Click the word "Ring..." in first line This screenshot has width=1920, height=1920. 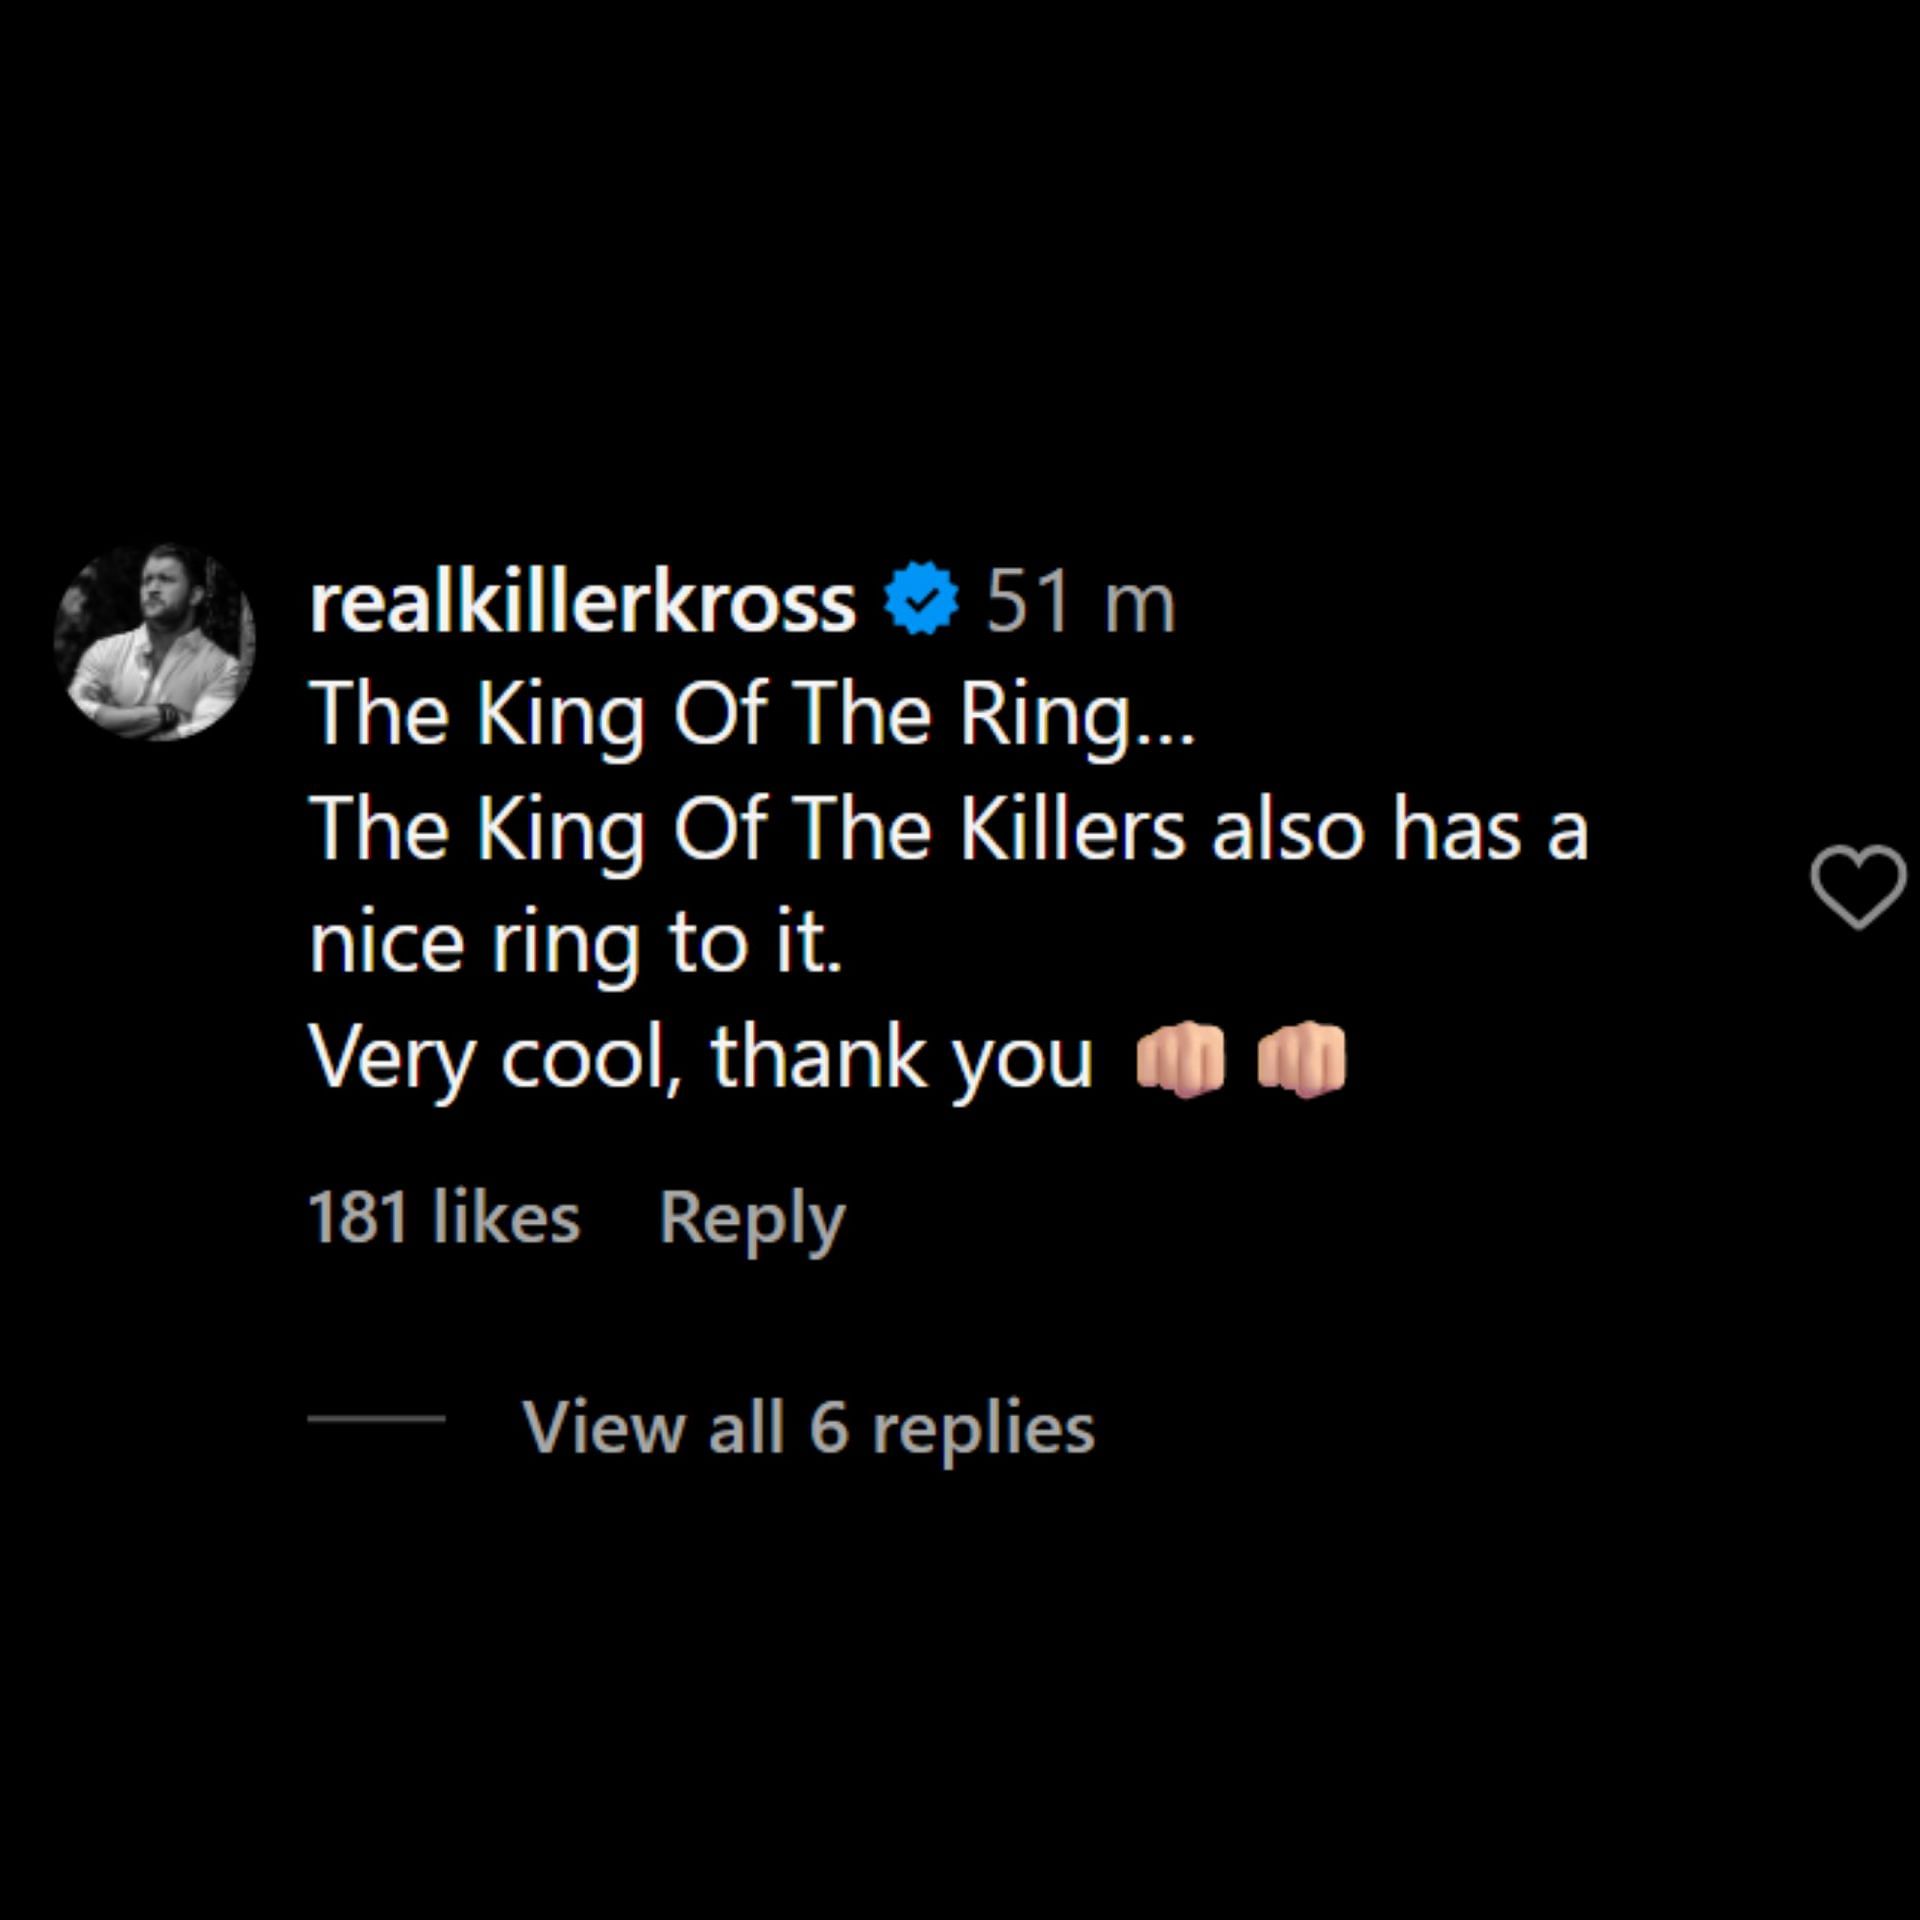[1077, 716]
